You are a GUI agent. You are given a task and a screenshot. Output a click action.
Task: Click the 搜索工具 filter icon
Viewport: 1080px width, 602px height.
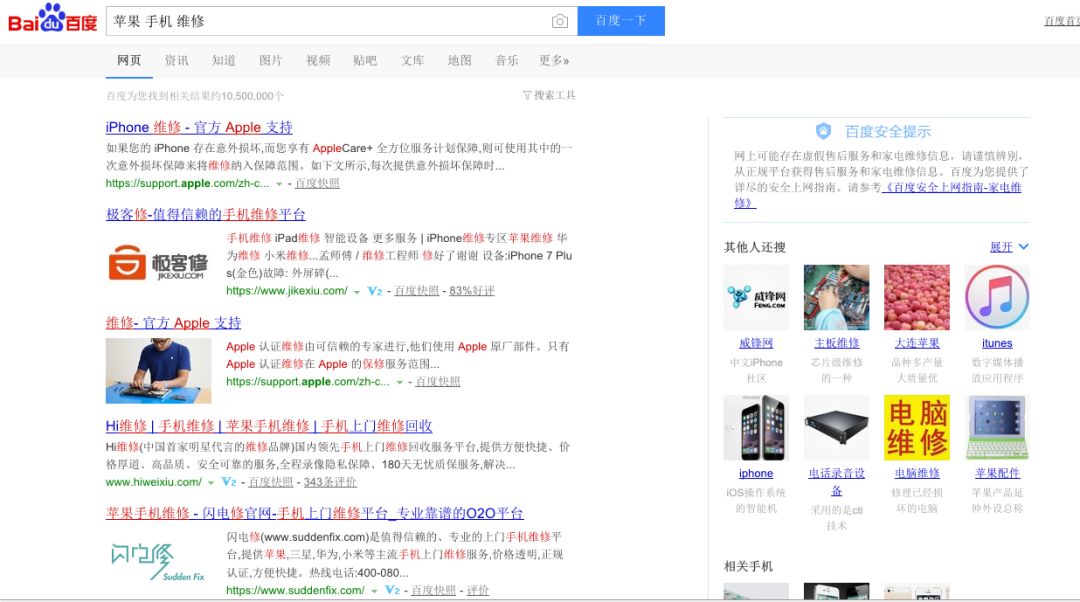[527, 95]
